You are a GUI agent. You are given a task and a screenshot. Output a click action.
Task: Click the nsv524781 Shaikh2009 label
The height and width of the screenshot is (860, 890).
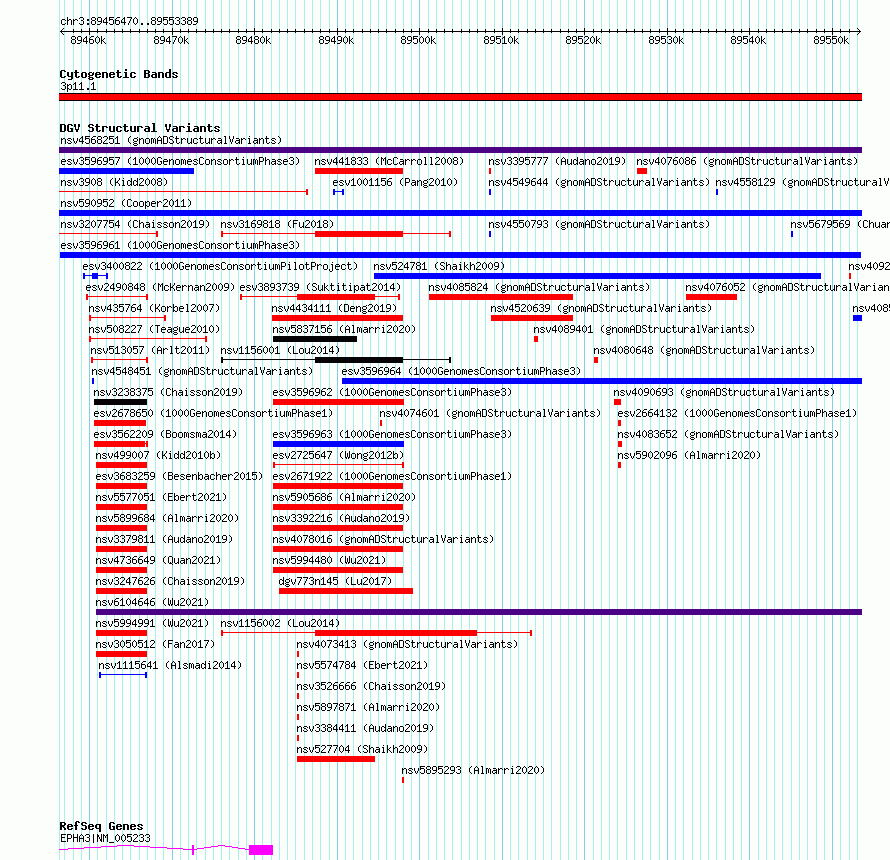pyautogui.click(x=439, y=266)
